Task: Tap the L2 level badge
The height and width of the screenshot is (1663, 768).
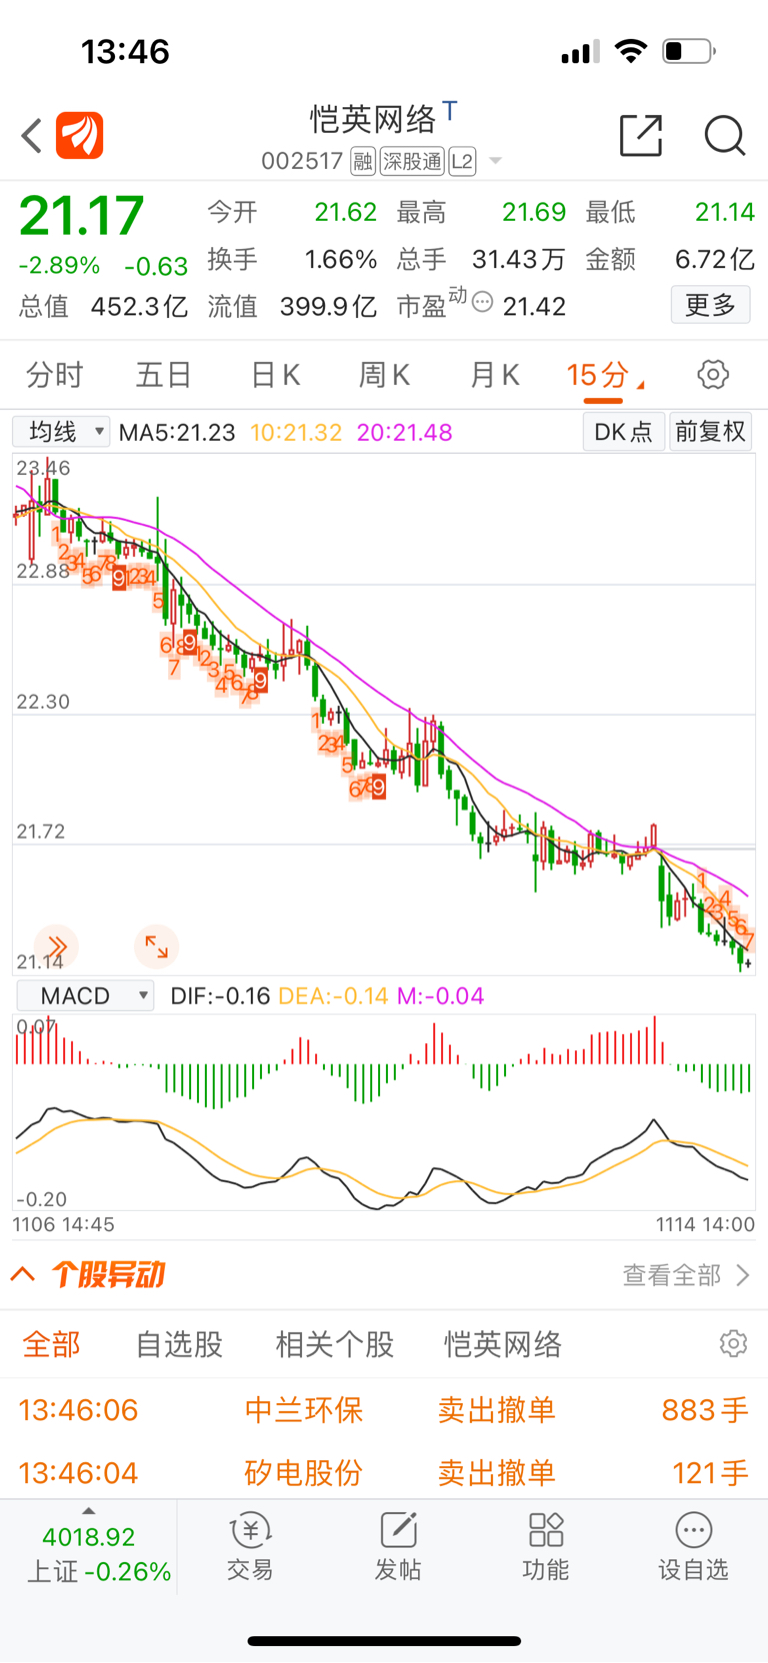Action: click(462, 161)
